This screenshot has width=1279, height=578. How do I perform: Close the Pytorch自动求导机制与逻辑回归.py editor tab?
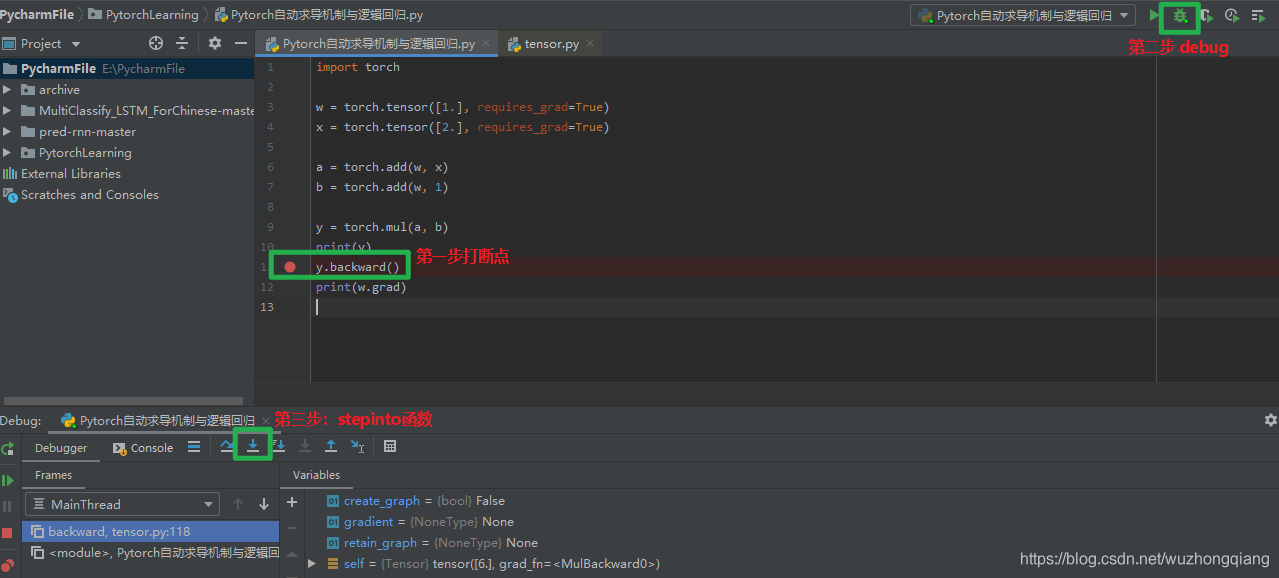(486, 44)
